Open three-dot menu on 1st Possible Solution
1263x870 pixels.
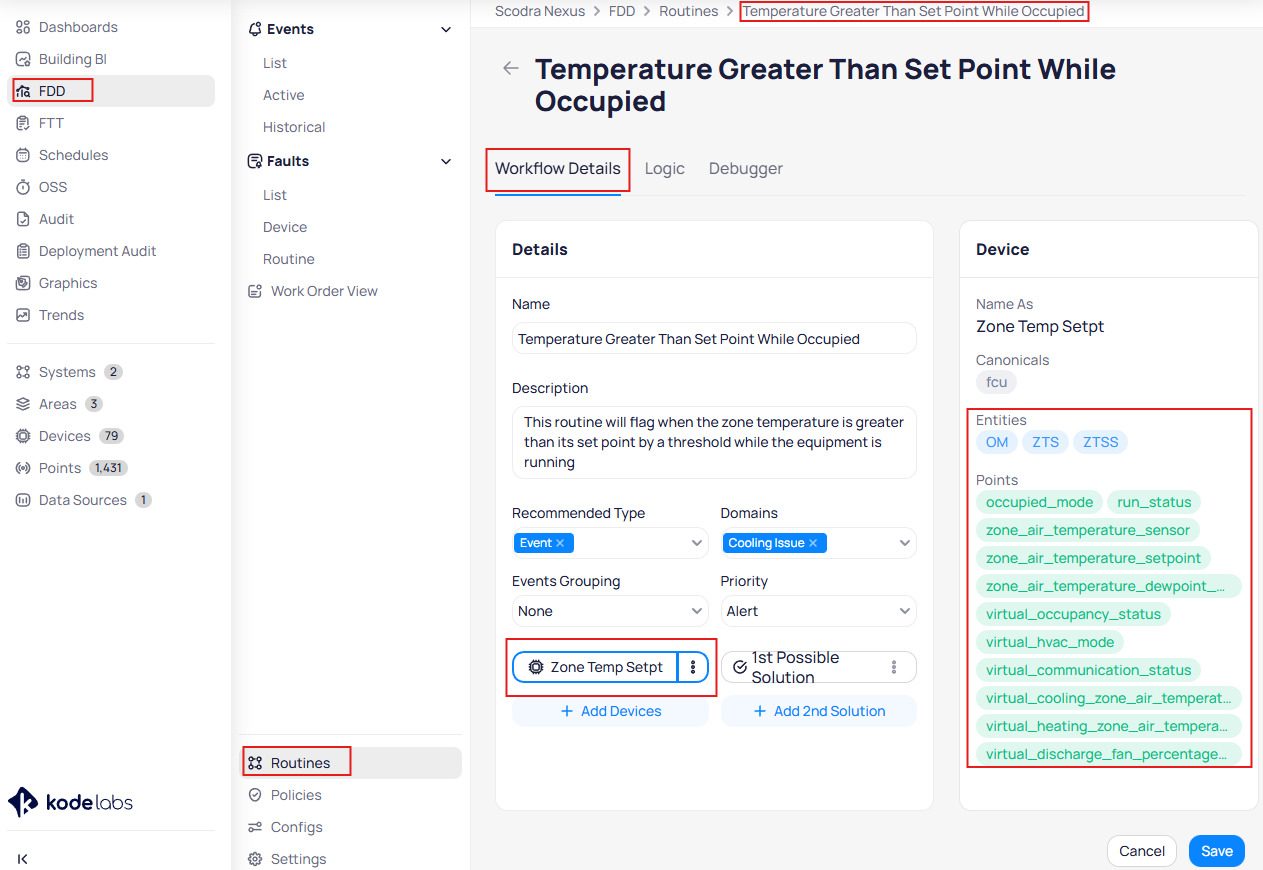pyautogui.click(x=894, y=667)
